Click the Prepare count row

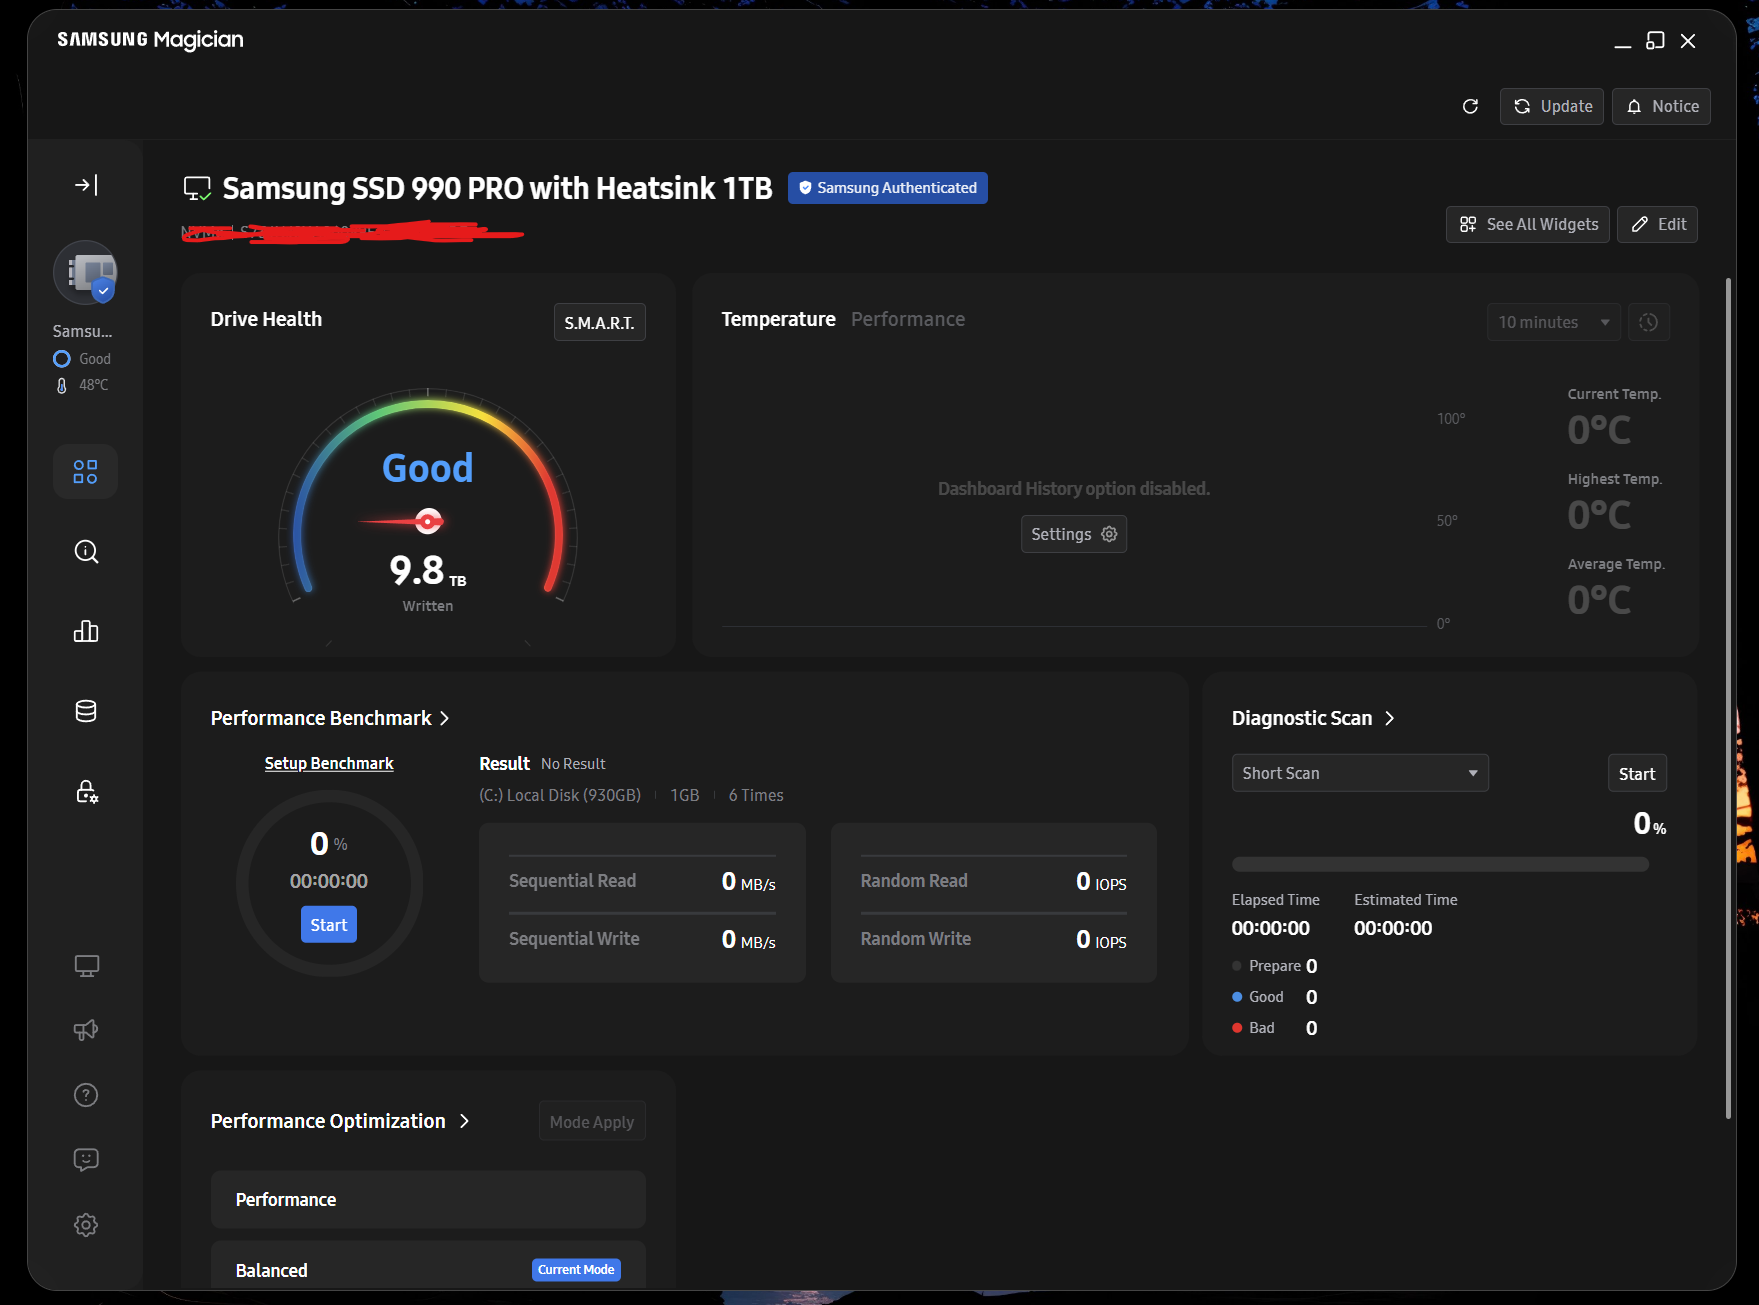click(1275, 966)
